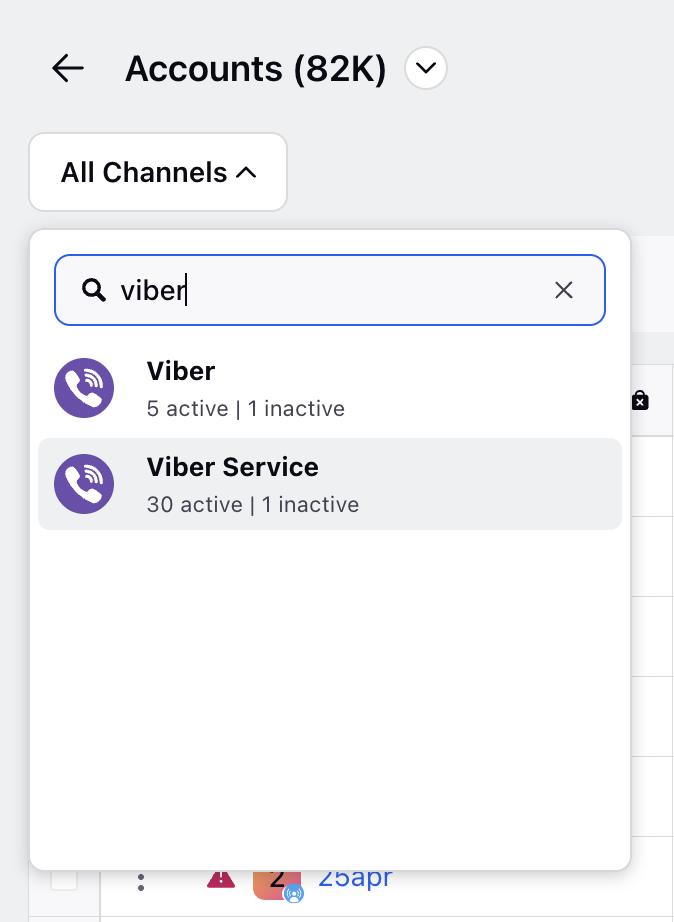Collapse the All Channels dropdown
Viewport: 674px width, 922px height.
point(158,172)
